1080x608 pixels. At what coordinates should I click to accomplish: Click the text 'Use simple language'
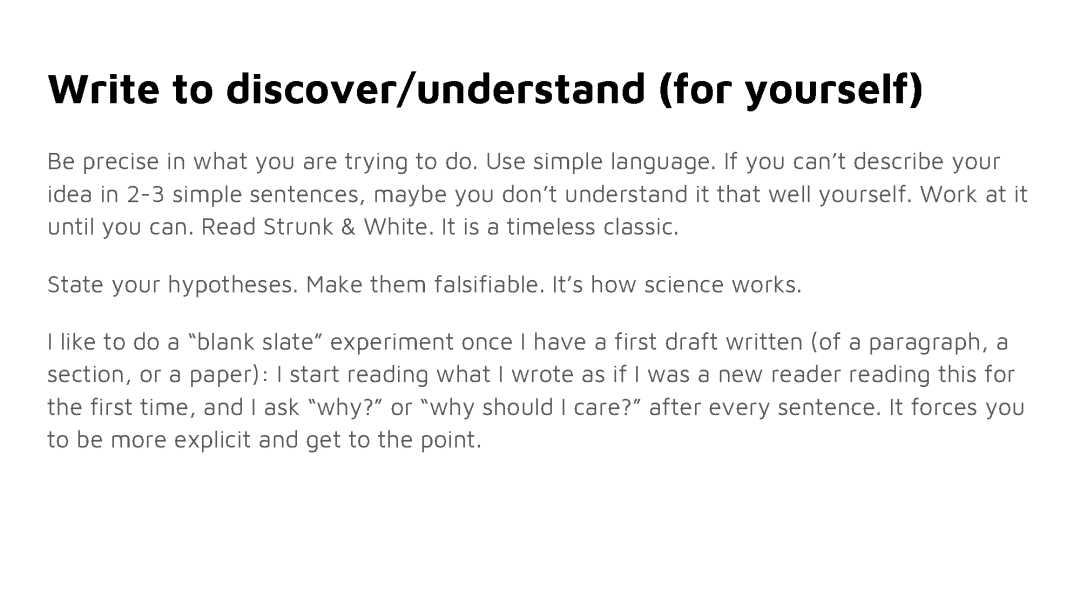coord(601,162)
